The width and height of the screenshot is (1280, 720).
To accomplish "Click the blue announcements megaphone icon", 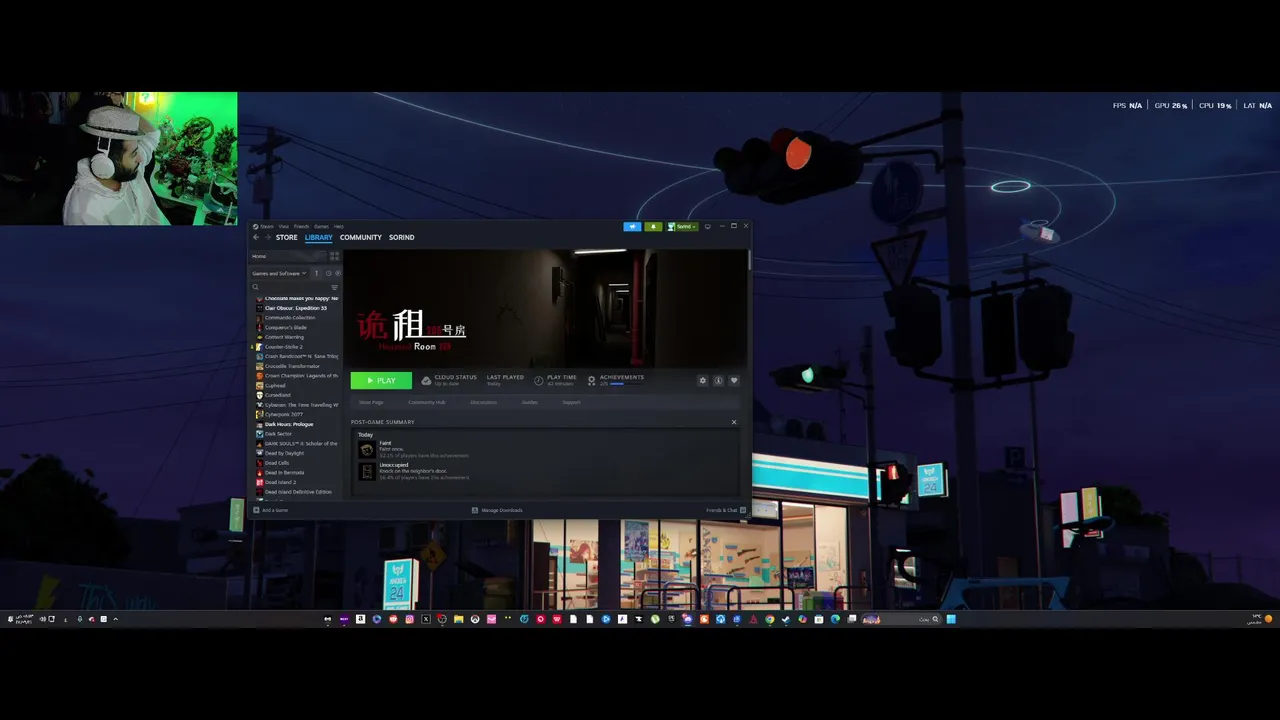I will [x=632, y=226].
